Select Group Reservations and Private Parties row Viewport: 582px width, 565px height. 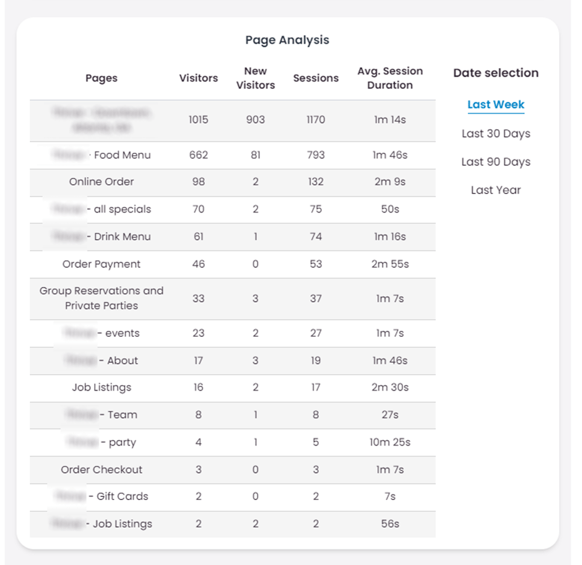tap(232, 299)
